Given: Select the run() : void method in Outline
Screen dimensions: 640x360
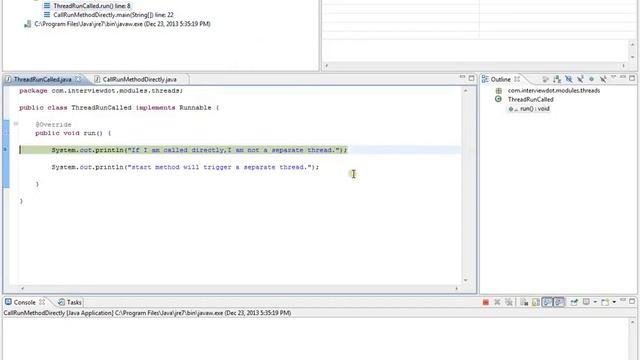Looking at the screenshot, I should [x=534, y=109].
